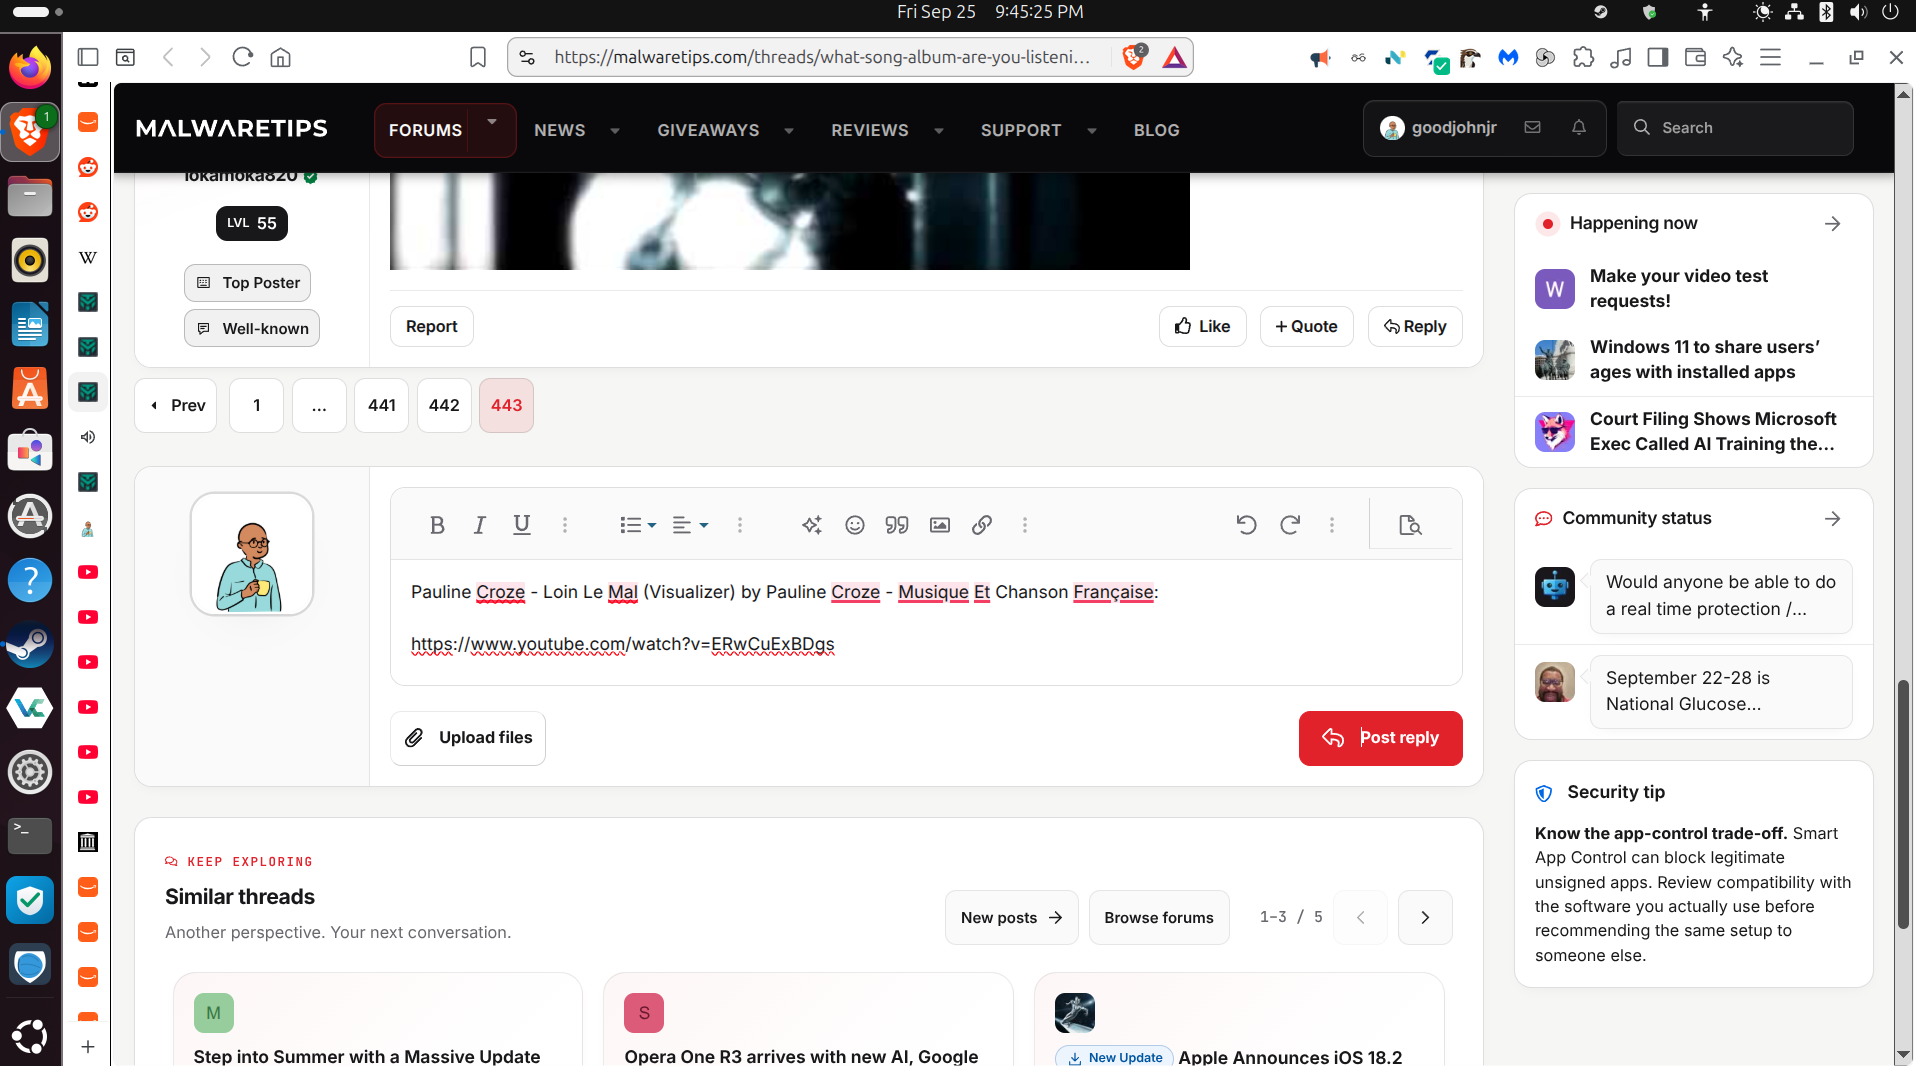
Task: Click the site search field
Action: pos(1735,128)
